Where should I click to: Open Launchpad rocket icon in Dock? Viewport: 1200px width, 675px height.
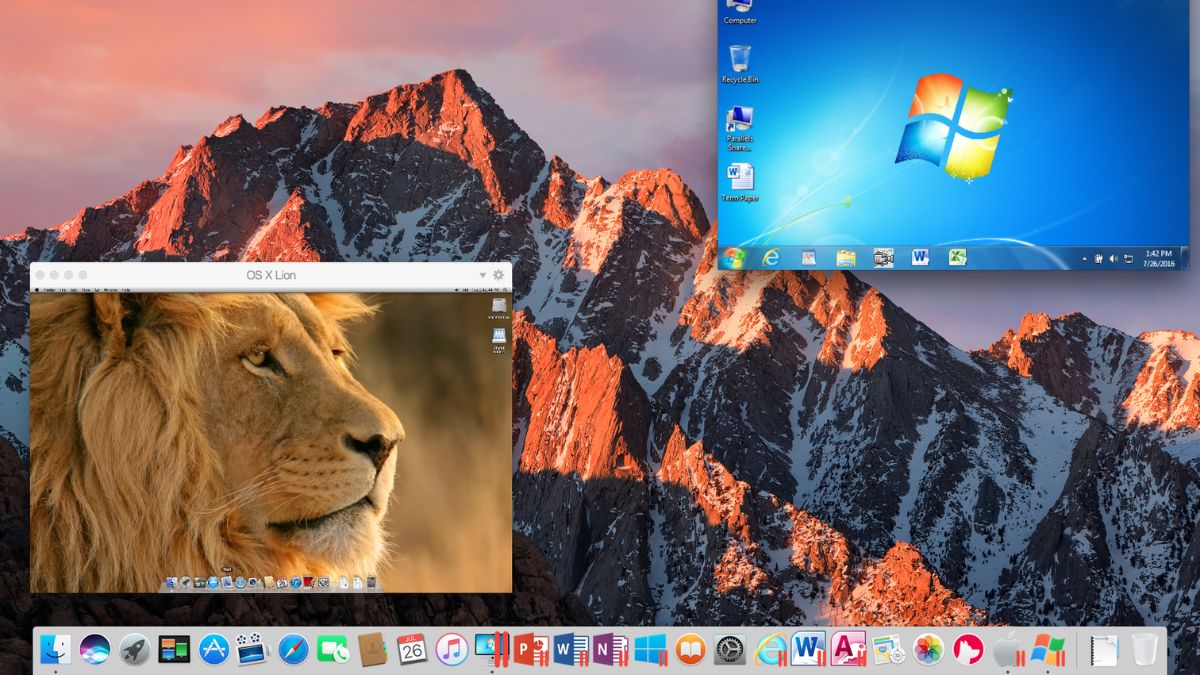coord(134,649)
